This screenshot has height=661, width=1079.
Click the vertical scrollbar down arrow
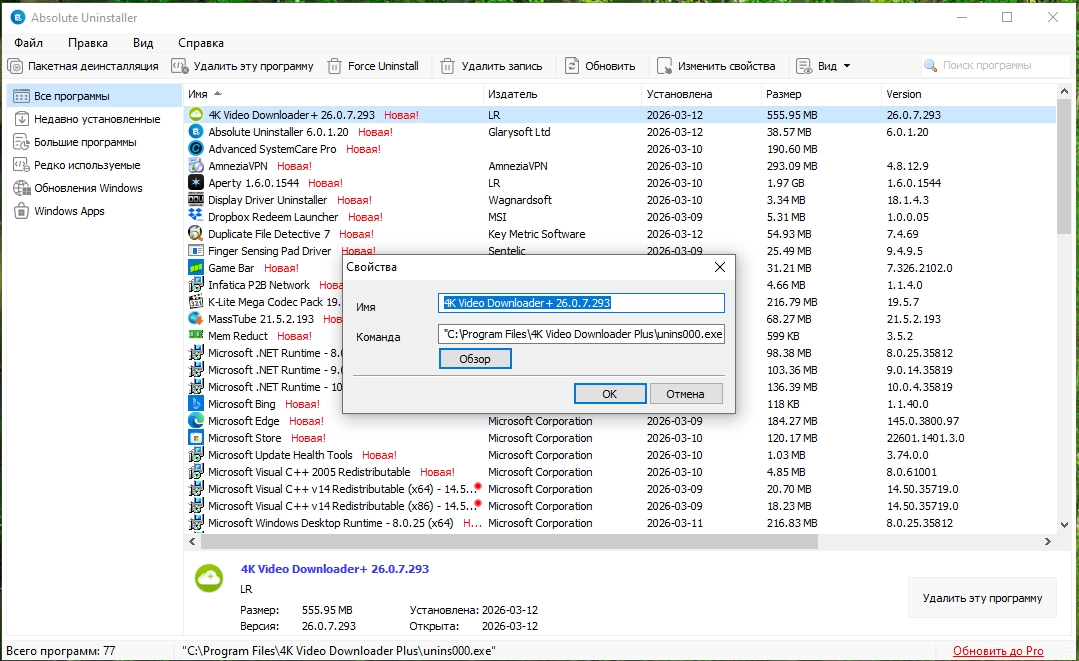point(1064,525)
